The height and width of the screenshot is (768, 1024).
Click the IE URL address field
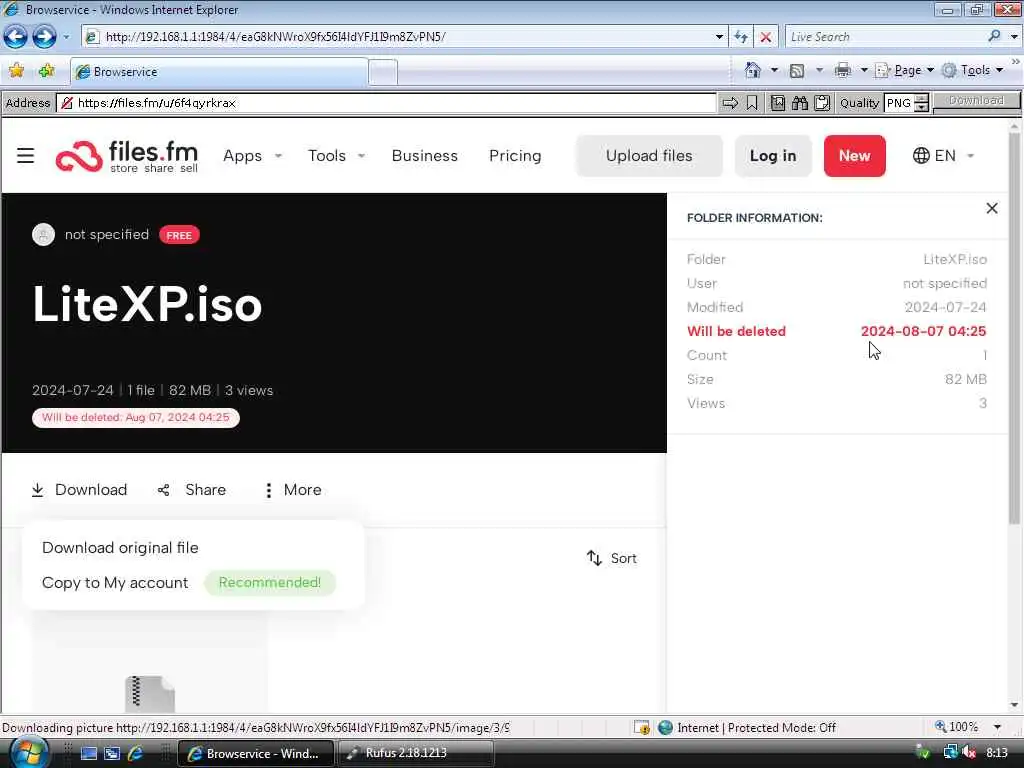point(405,37)
